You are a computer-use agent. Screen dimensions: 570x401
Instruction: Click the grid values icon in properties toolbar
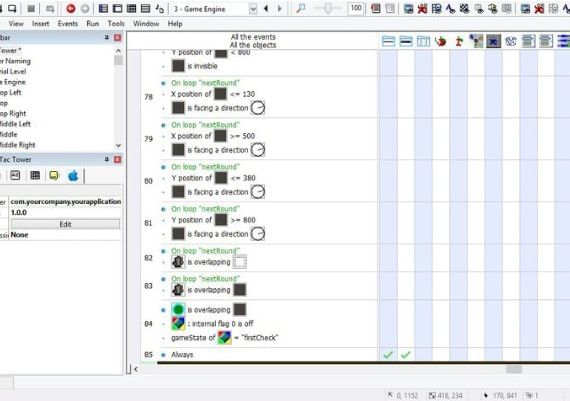point(35,176)
